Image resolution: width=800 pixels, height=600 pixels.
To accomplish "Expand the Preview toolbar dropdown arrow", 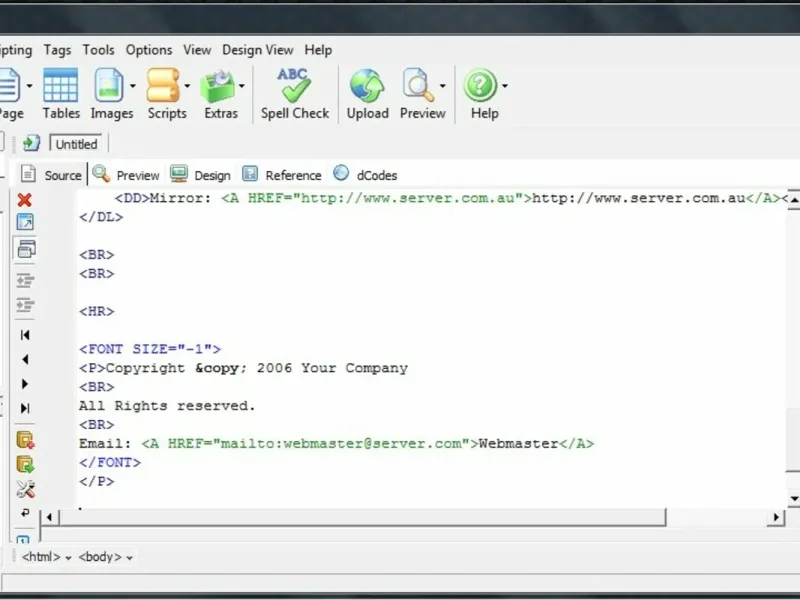I will click(443, 86).
